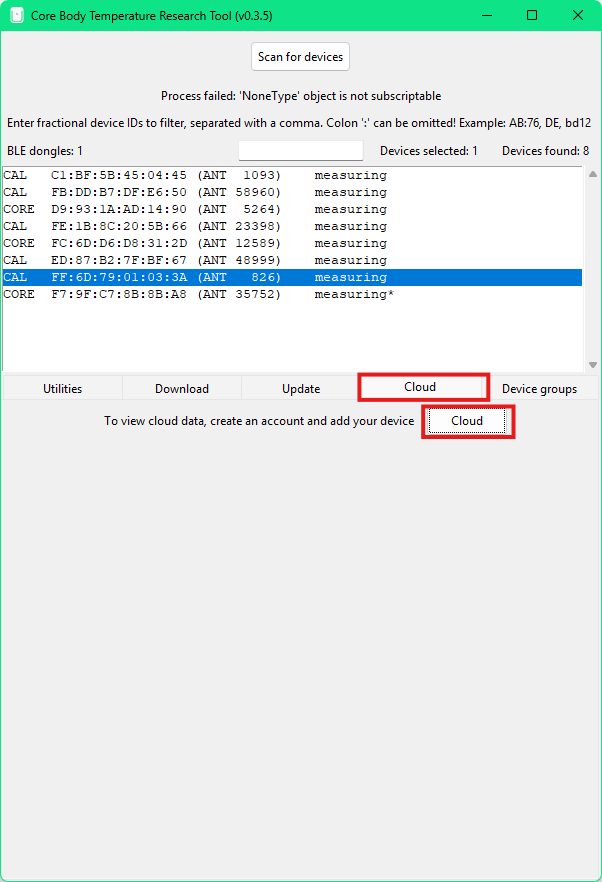Image resolution: width=602 pixels, height=882 pixels.
Task: Click device list scroll up arrow
Action: 592,174
